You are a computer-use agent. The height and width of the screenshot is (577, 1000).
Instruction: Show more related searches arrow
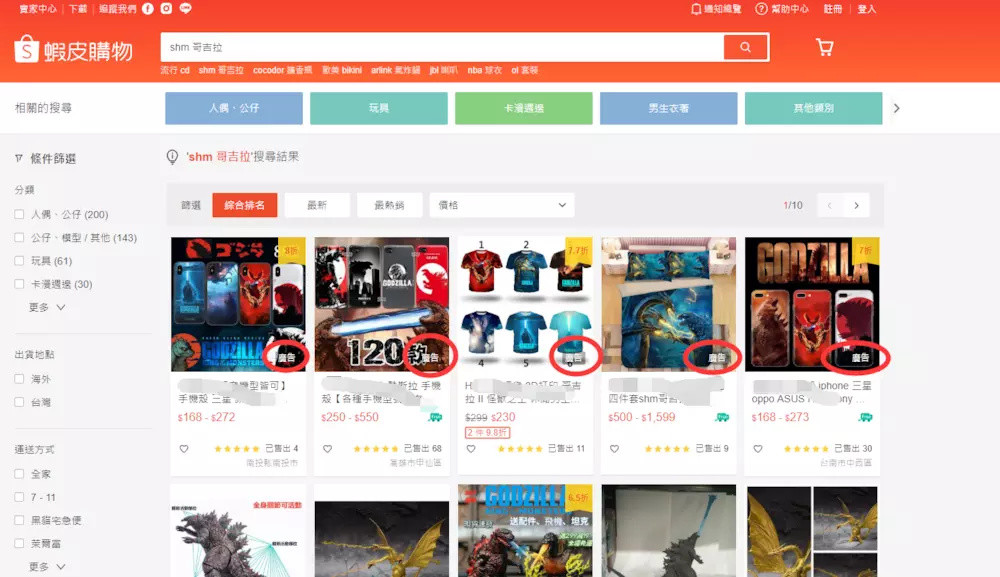[897, 108]
